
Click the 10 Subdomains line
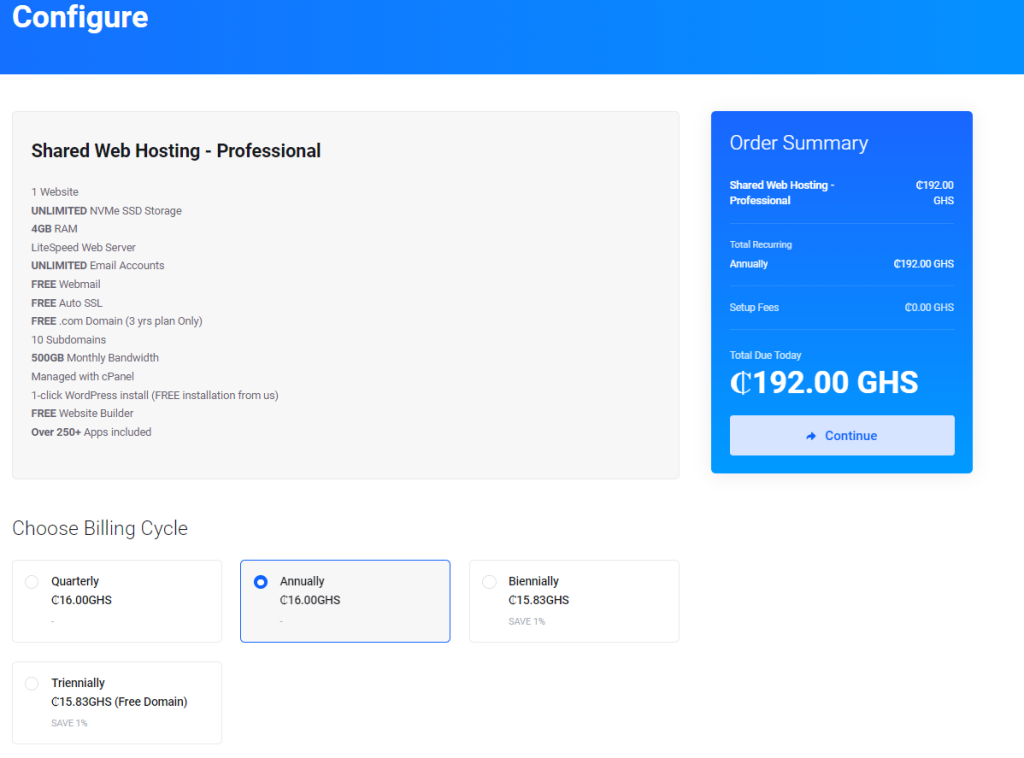click(69, 340)
